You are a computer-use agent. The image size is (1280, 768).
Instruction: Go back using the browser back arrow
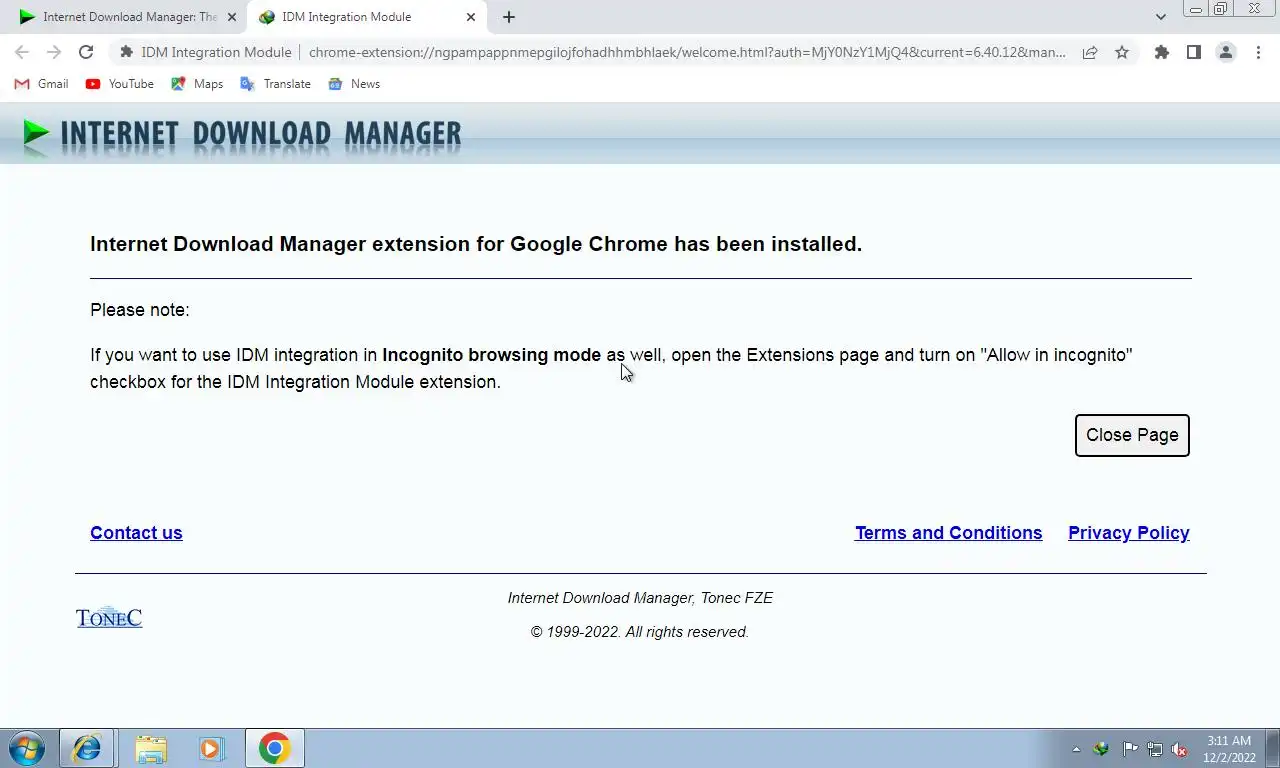pyautogui.click(x=22, y=52)
